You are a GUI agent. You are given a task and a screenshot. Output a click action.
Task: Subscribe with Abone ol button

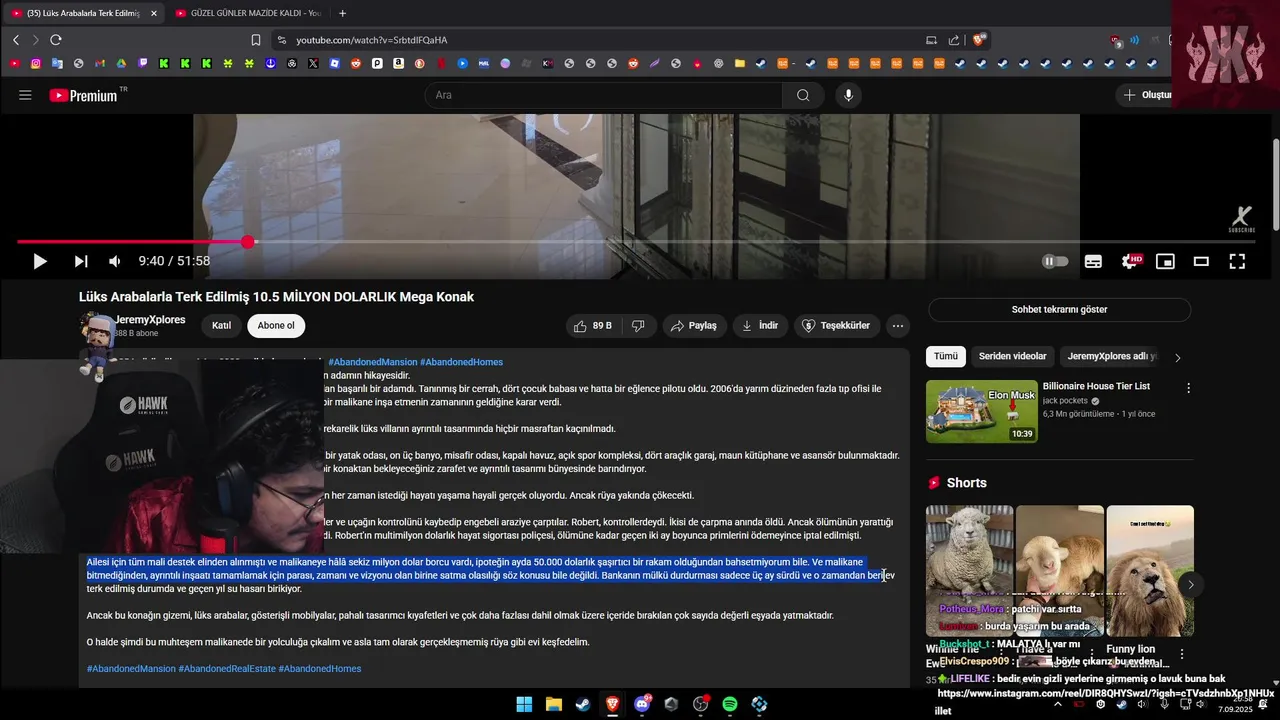click(276, 326)
